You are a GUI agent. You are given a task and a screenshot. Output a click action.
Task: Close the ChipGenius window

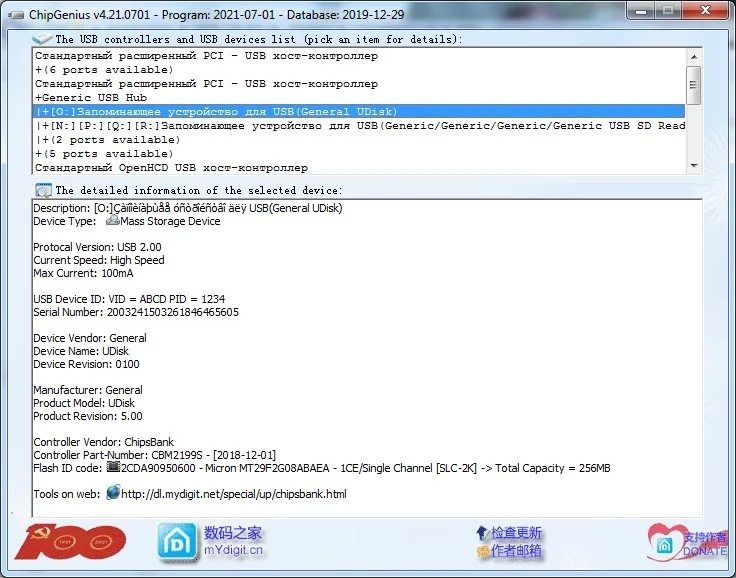pos(705,10)
